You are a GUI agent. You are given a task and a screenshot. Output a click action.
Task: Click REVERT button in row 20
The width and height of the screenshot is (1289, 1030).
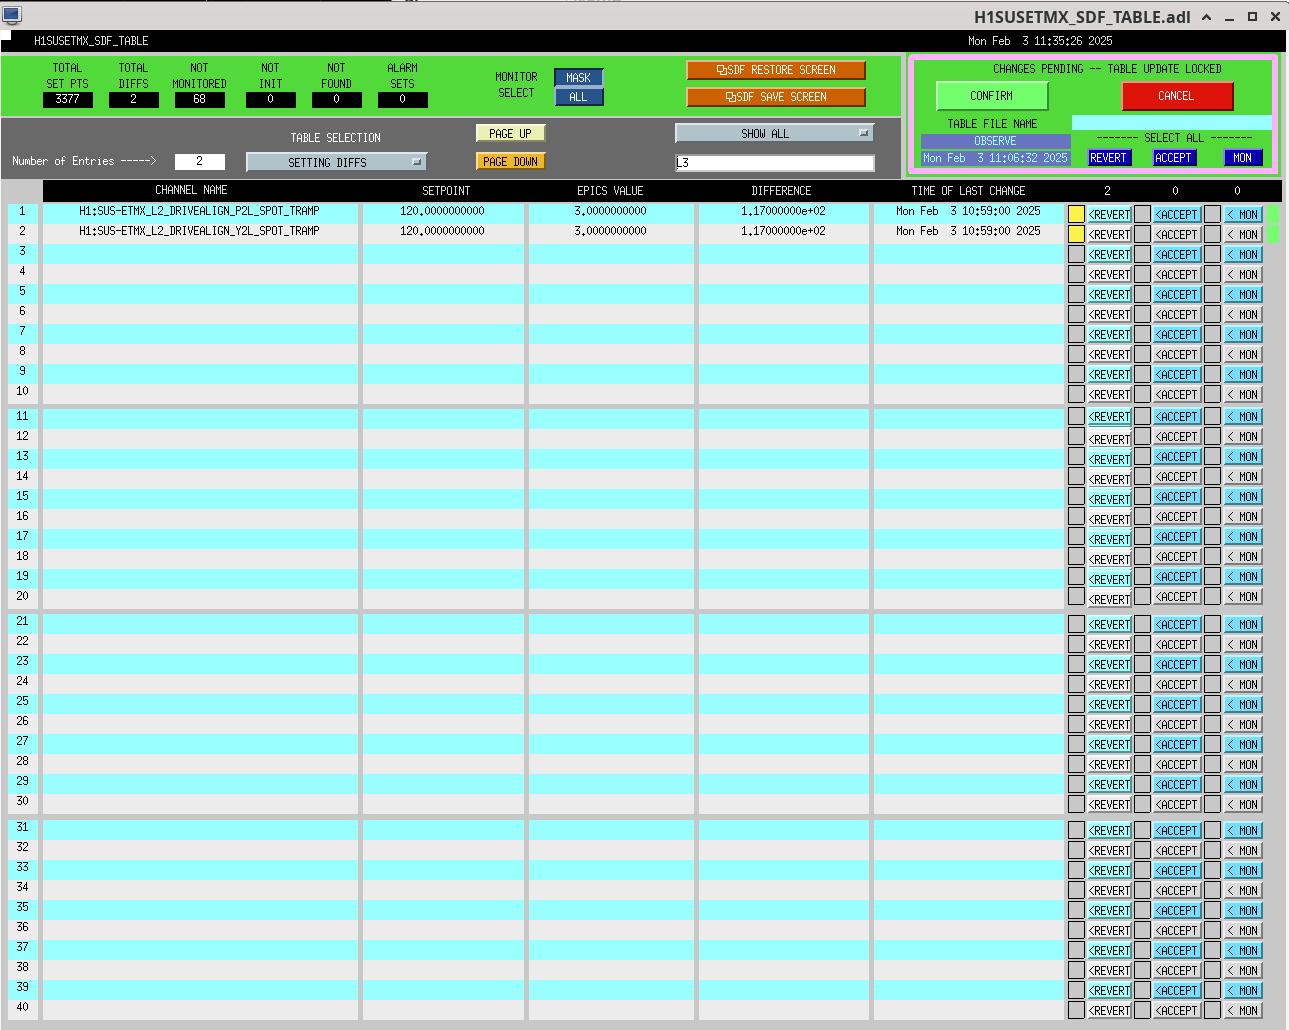click(1110, 600)
